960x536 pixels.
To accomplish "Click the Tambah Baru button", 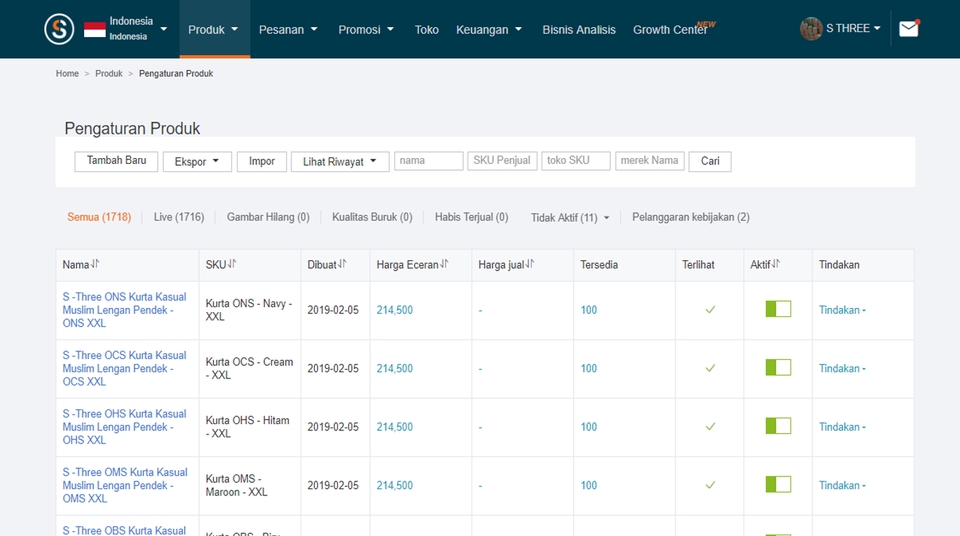I will [116, 161].
